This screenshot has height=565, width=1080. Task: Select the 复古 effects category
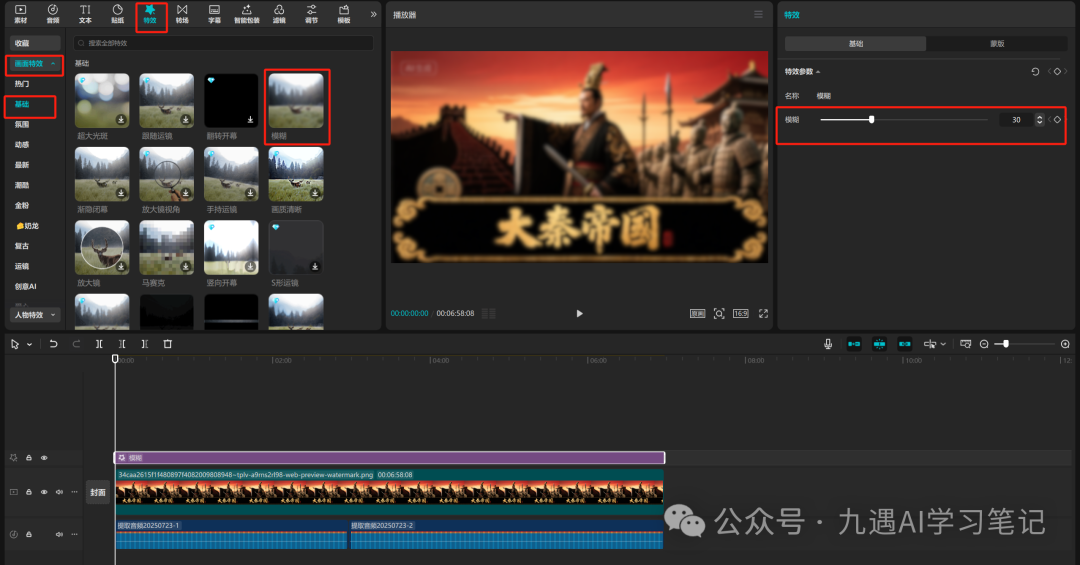point(22,246)
